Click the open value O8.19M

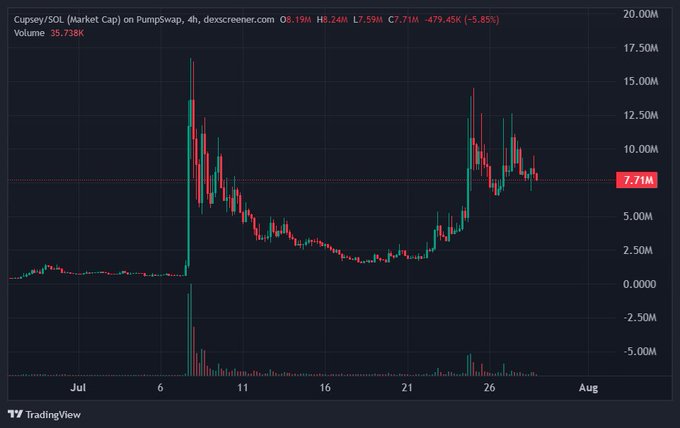[x=296, y=20]
